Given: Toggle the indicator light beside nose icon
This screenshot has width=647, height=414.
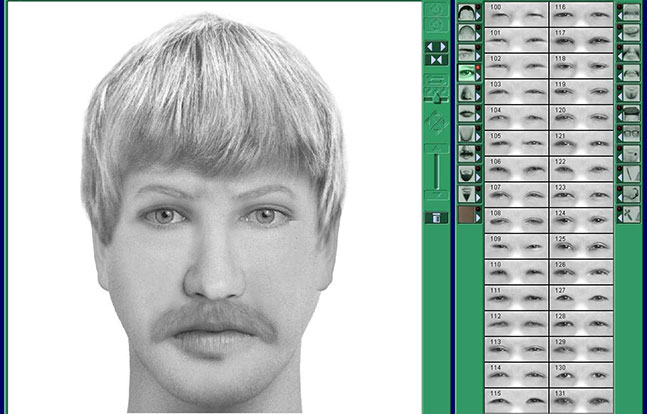Looking at the screenshot, I should (x=478, y=88).
